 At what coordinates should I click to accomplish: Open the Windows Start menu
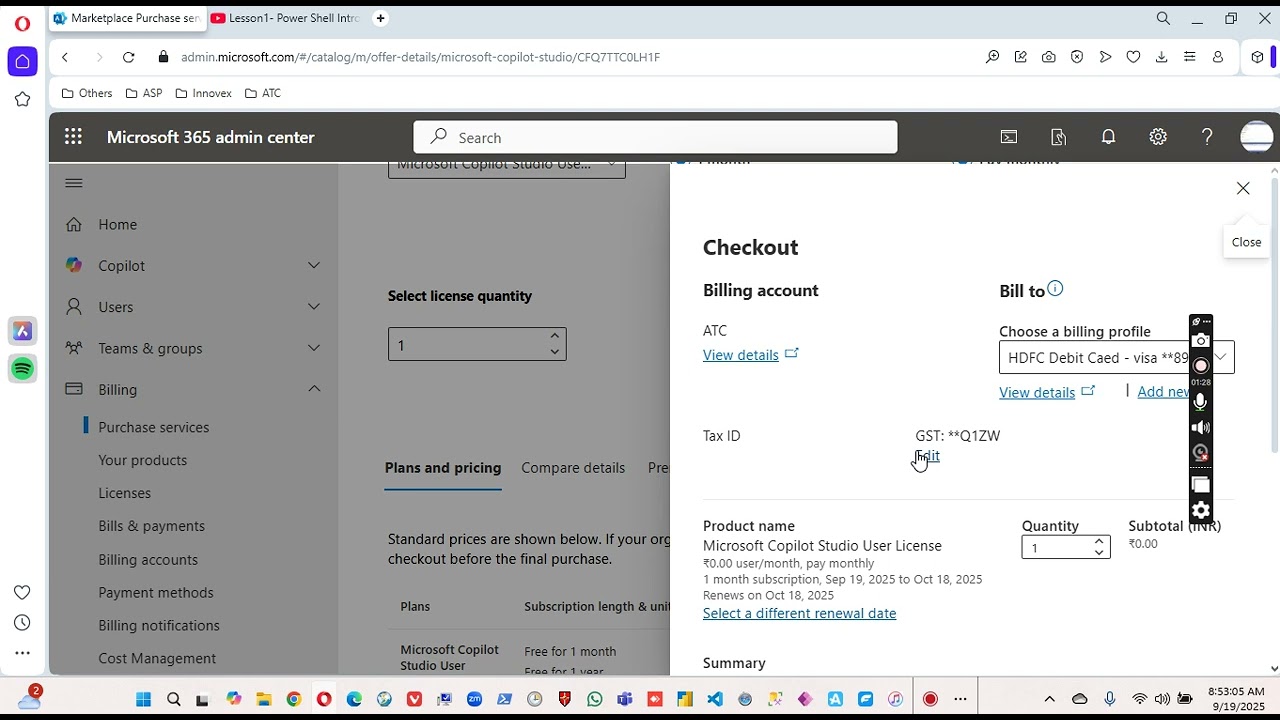click(143, 699)
